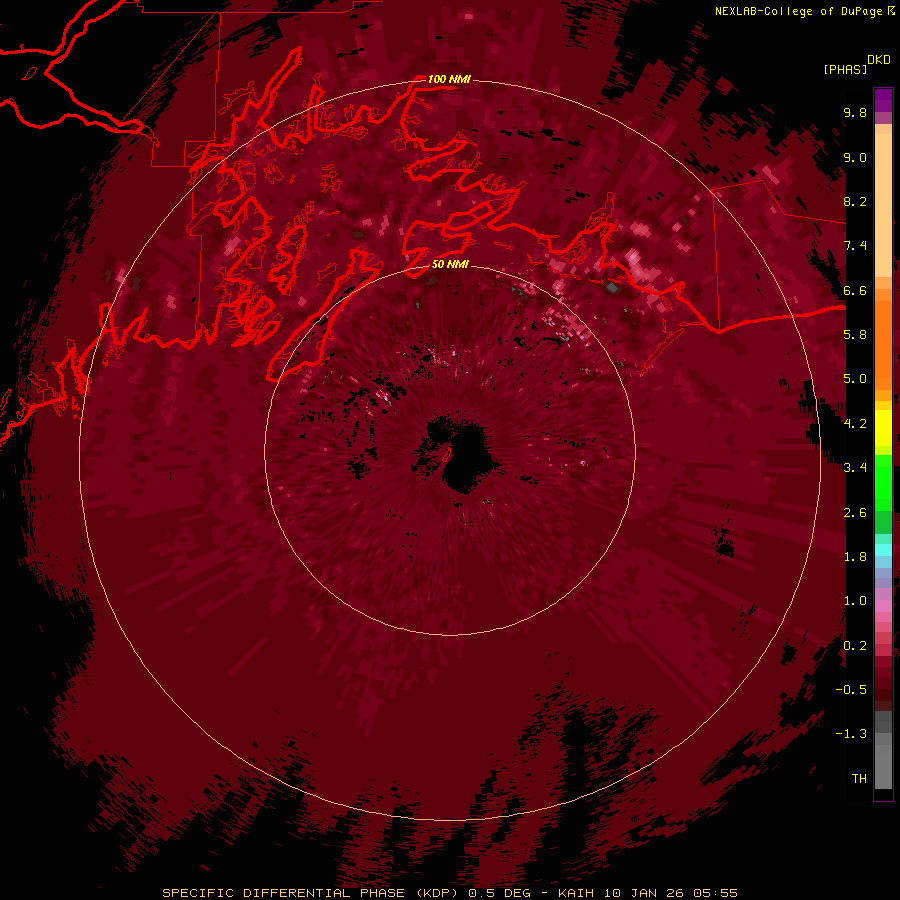This screenshot has height=900, width=900.
Task: Click the 9.0 legend value
Action: [855, 158]
